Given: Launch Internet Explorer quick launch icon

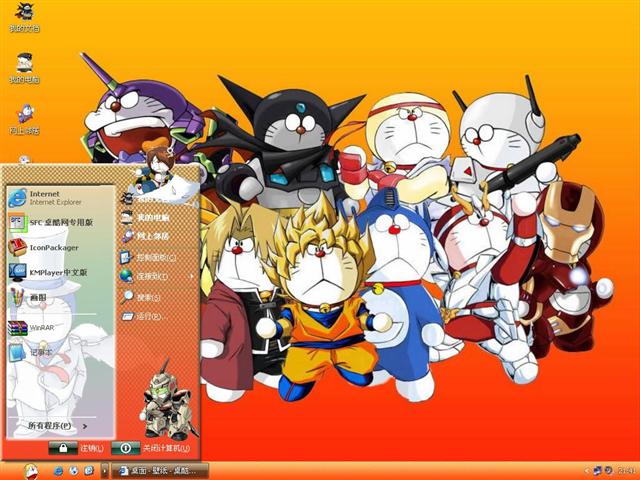Looking at the screenshot, I should pos(58,471).
